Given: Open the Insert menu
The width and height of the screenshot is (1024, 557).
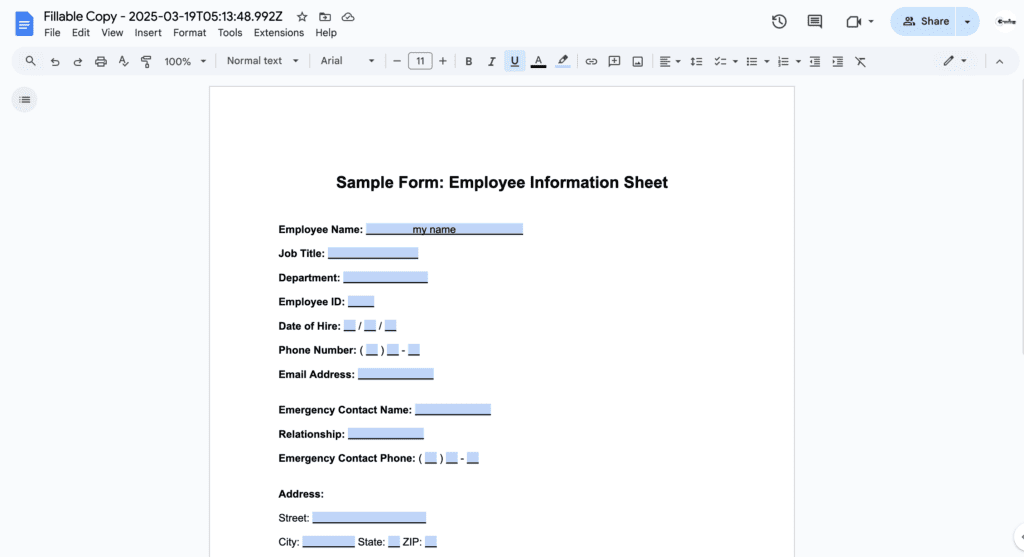Looking at the screenshot, I should [x=148, y=33].
